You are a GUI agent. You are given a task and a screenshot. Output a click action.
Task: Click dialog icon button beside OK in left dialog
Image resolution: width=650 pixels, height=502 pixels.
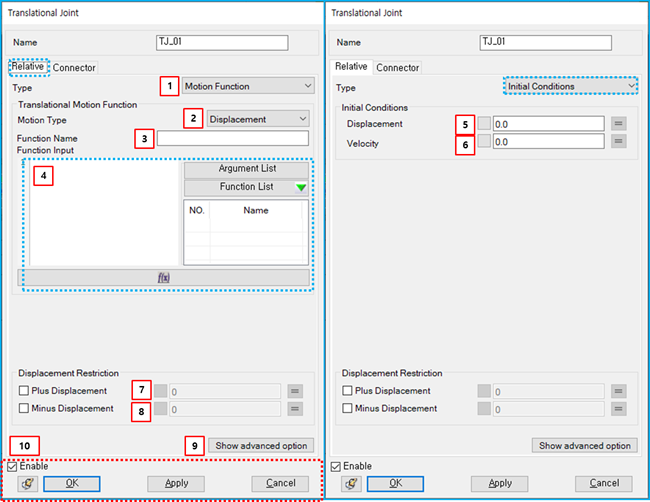(27, 483)
